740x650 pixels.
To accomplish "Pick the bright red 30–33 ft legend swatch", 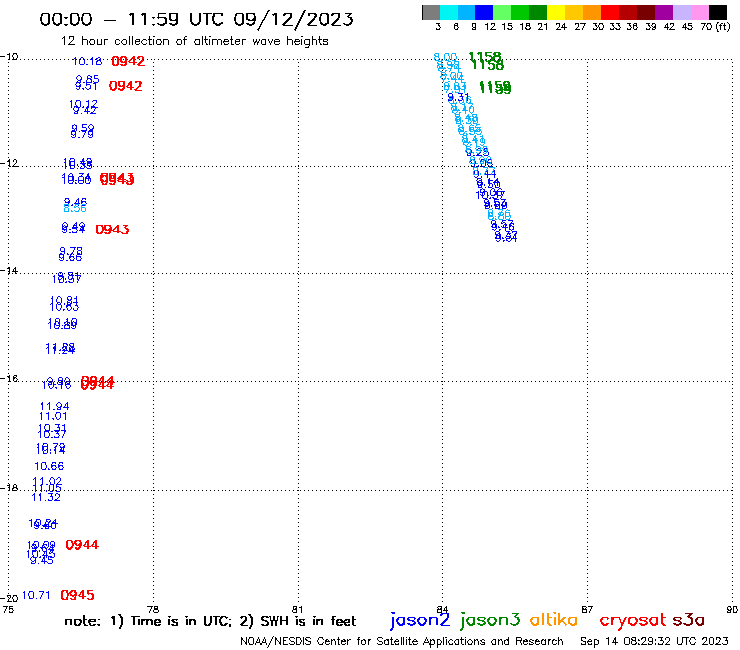I will click(610, 12).
